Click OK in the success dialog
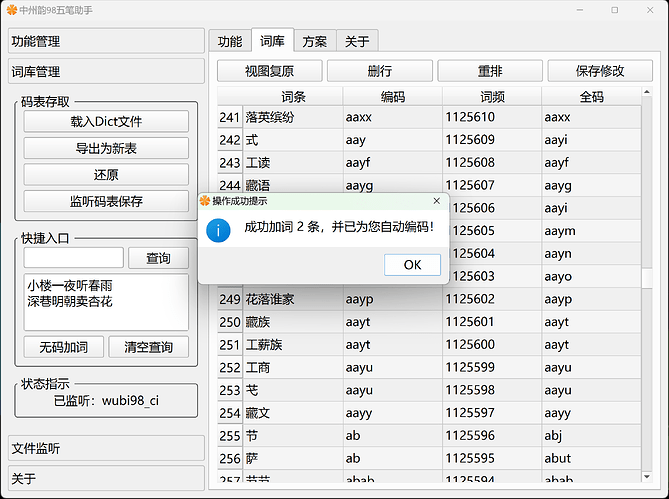 click(x=412, y=264)
